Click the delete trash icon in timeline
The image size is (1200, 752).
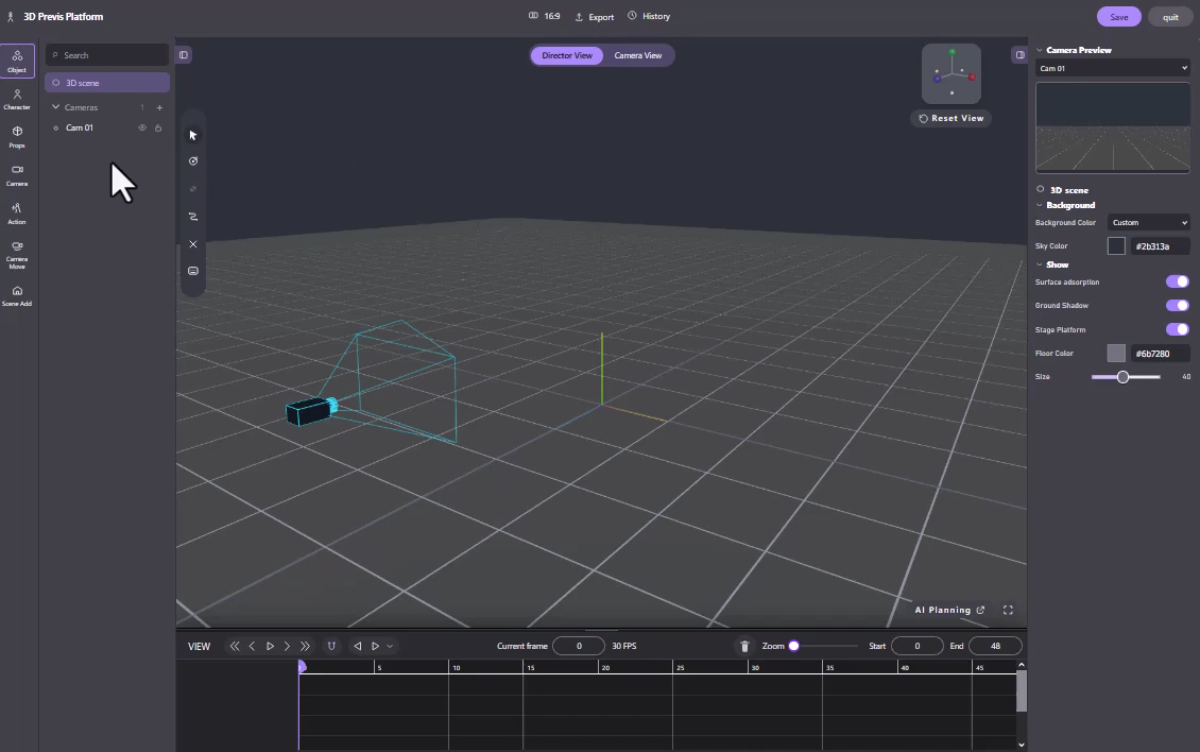click(x=744, y=646)
